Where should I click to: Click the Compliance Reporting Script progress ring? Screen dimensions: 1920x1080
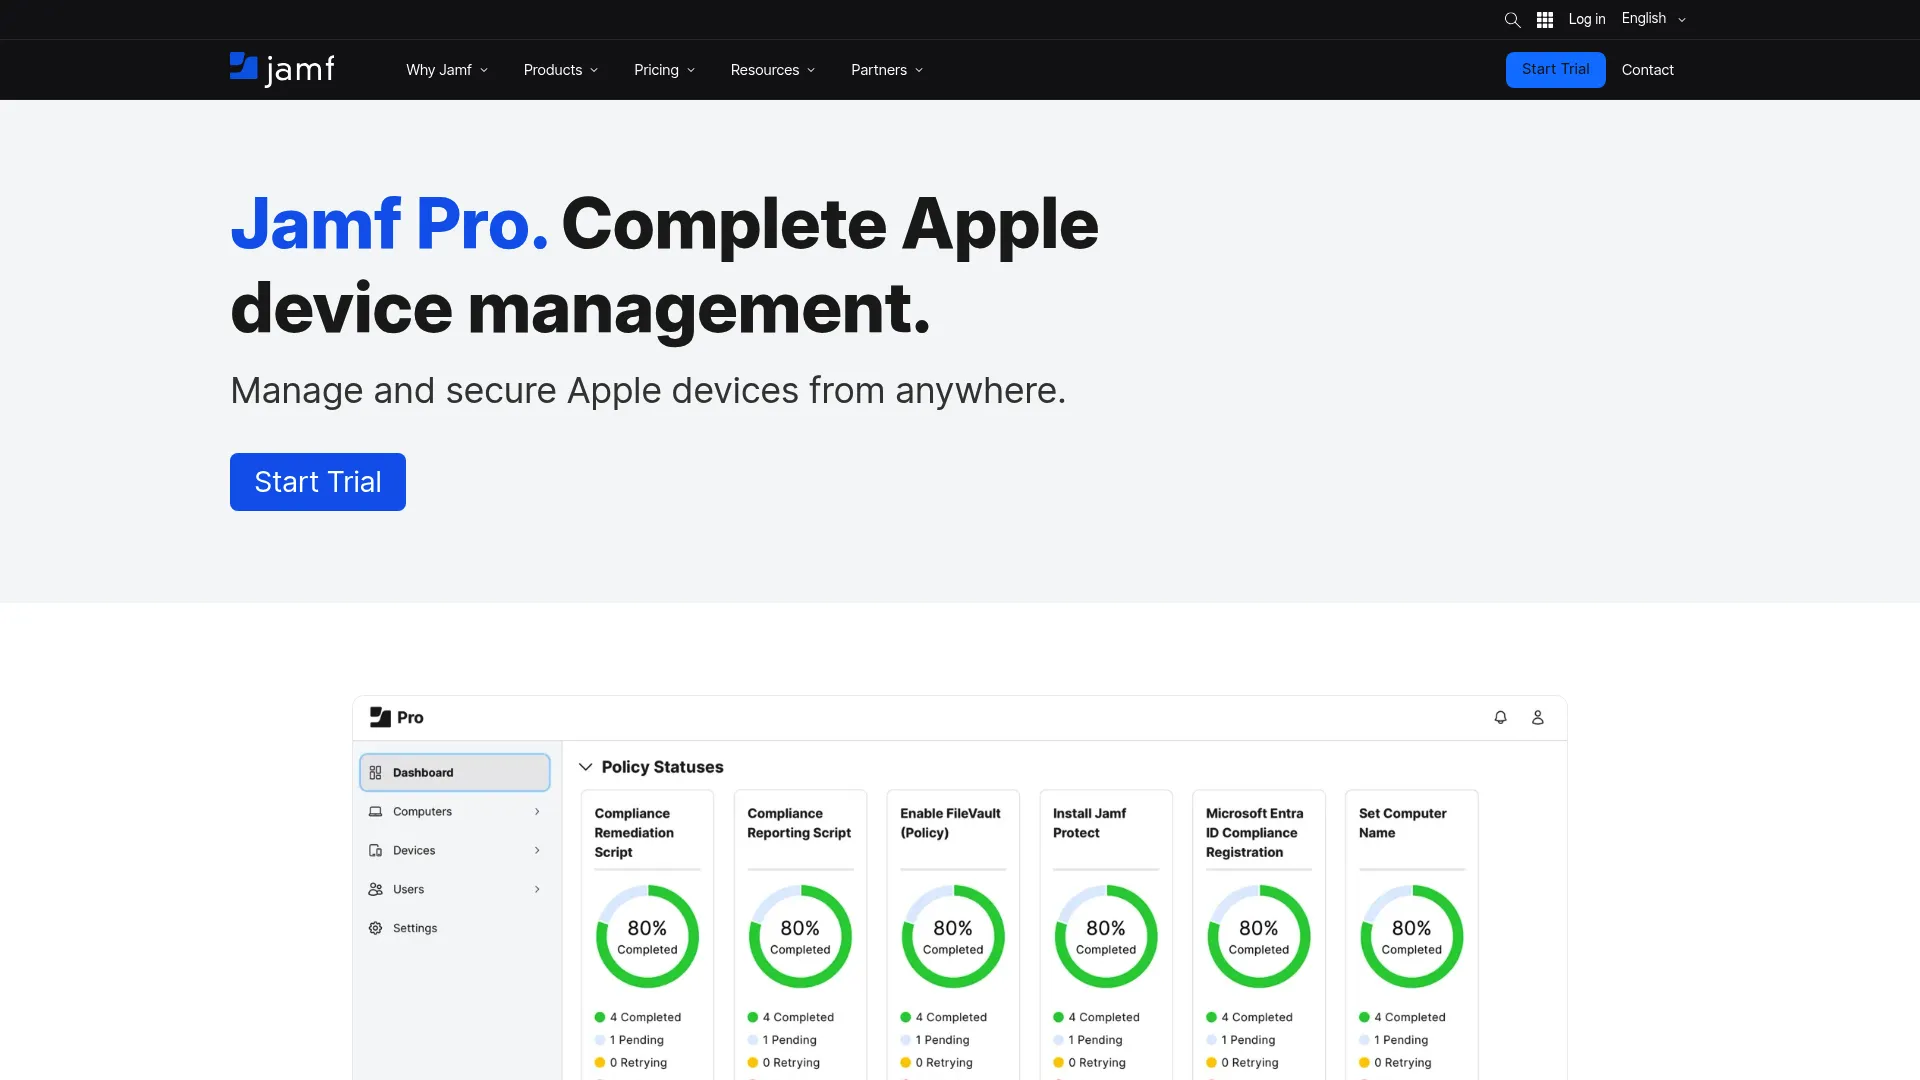[x=800, y=936]
